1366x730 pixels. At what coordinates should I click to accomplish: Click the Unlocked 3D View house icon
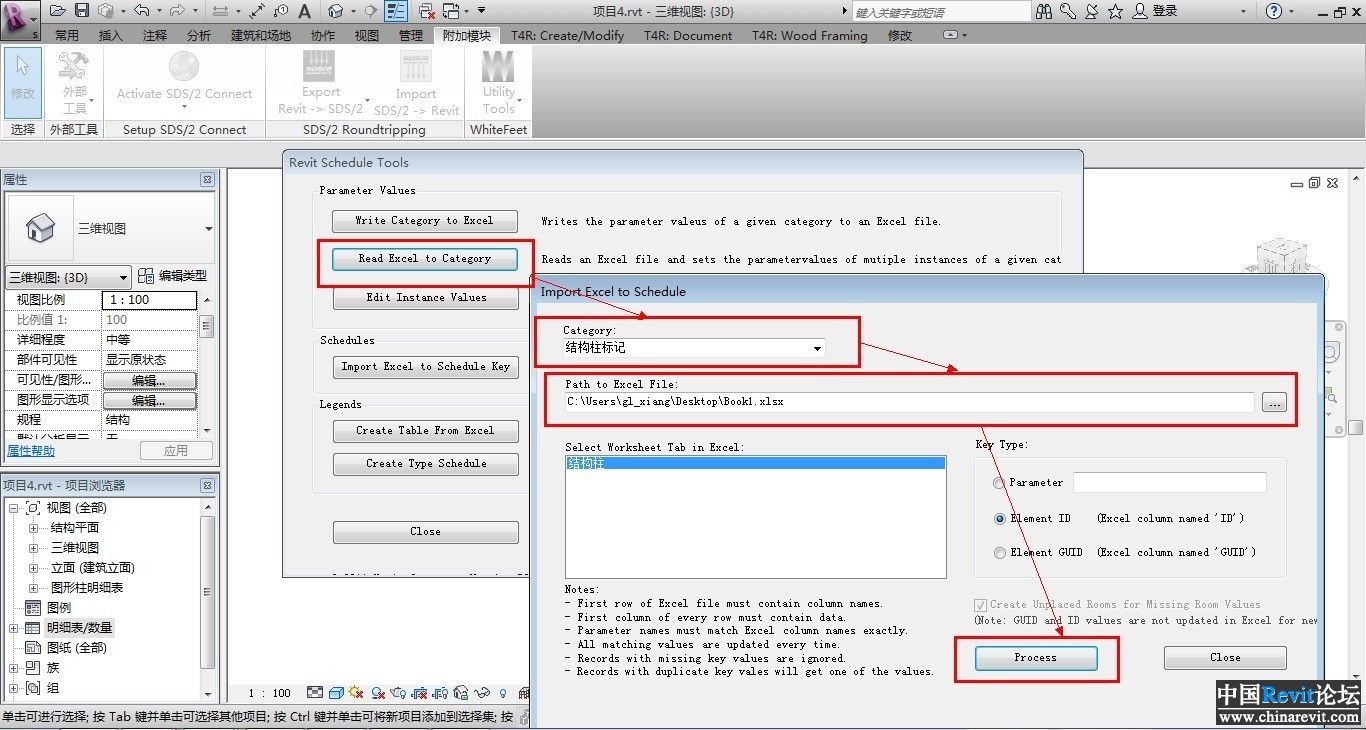(x=461, y=693)
